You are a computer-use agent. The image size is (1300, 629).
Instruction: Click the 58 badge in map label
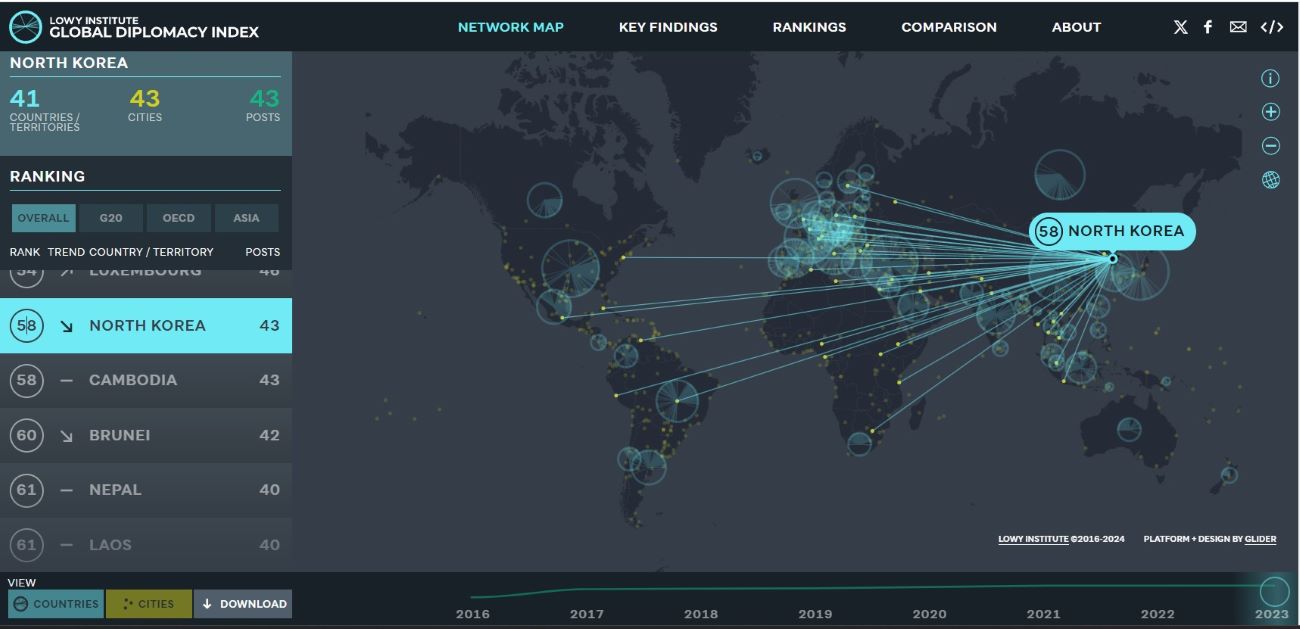click(1048, 231)
